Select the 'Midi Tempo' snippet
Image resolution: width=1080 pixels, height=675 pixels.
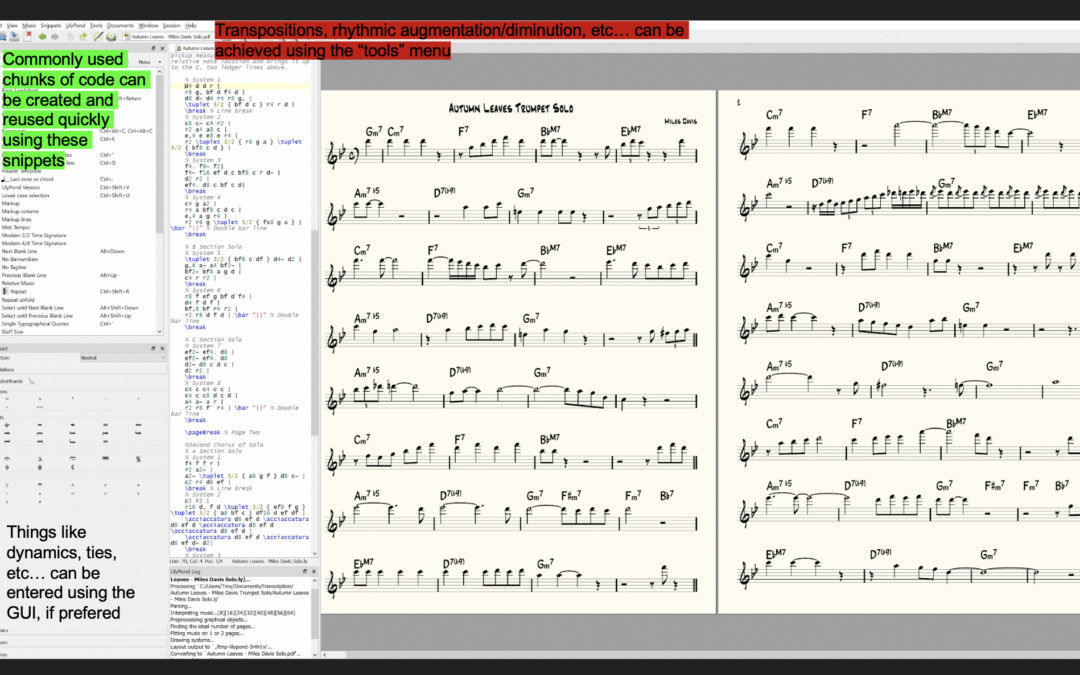tap(16, 227)
